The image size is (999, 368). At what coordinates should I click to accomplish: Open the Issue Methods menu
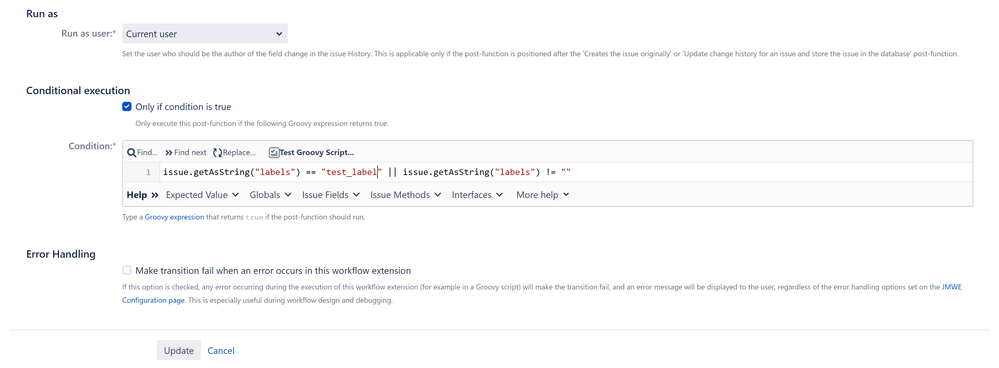[x=406, y=195]
